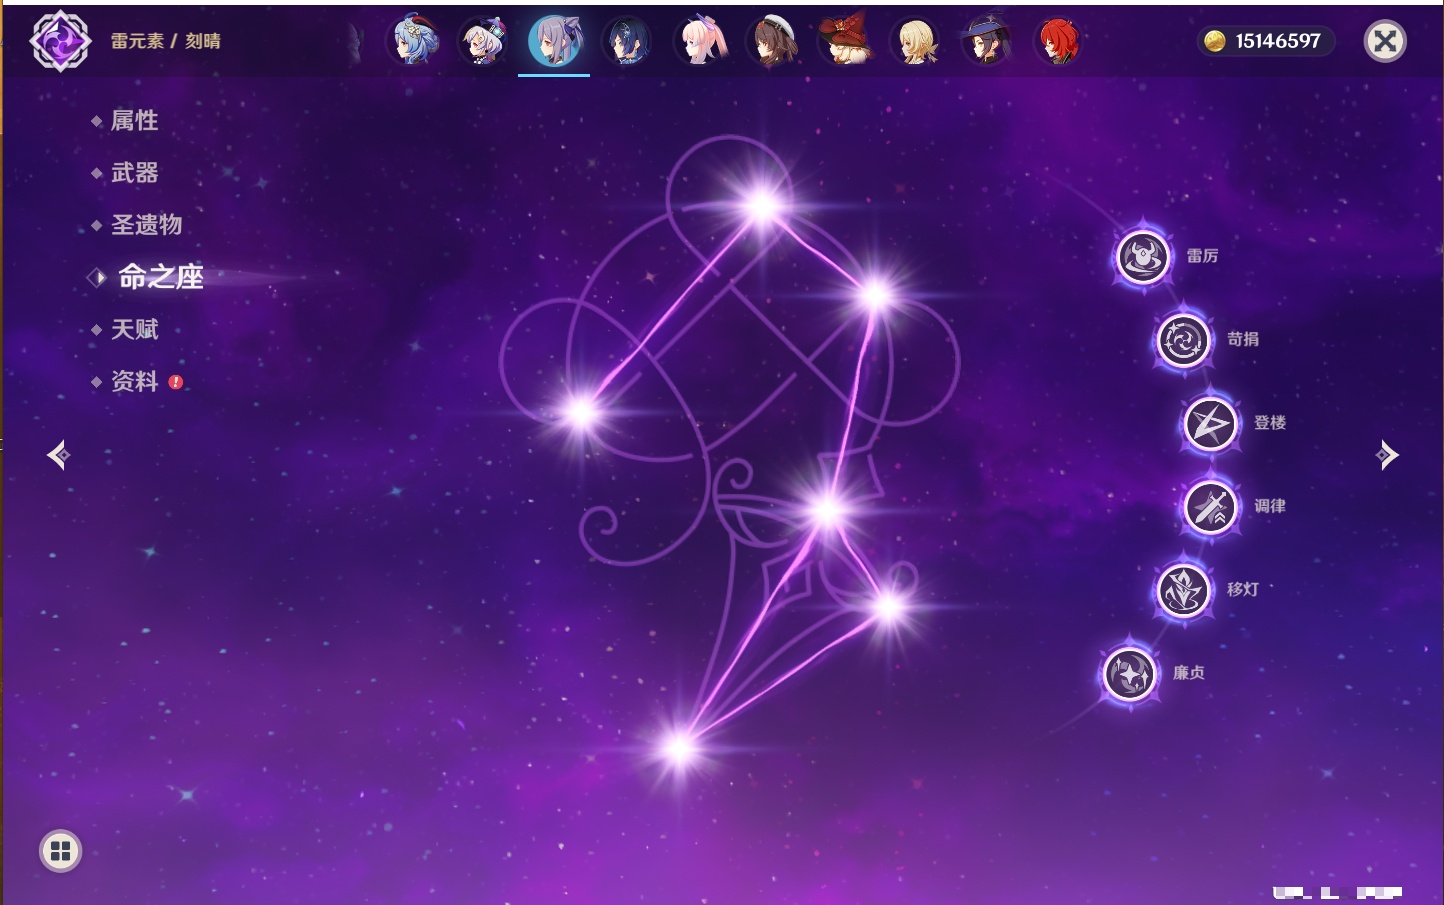The width and height of the screenshot is (1444, 905).
Task: Select the blue-haired Ganyu character portrait
Action: (x=414, y=41)
